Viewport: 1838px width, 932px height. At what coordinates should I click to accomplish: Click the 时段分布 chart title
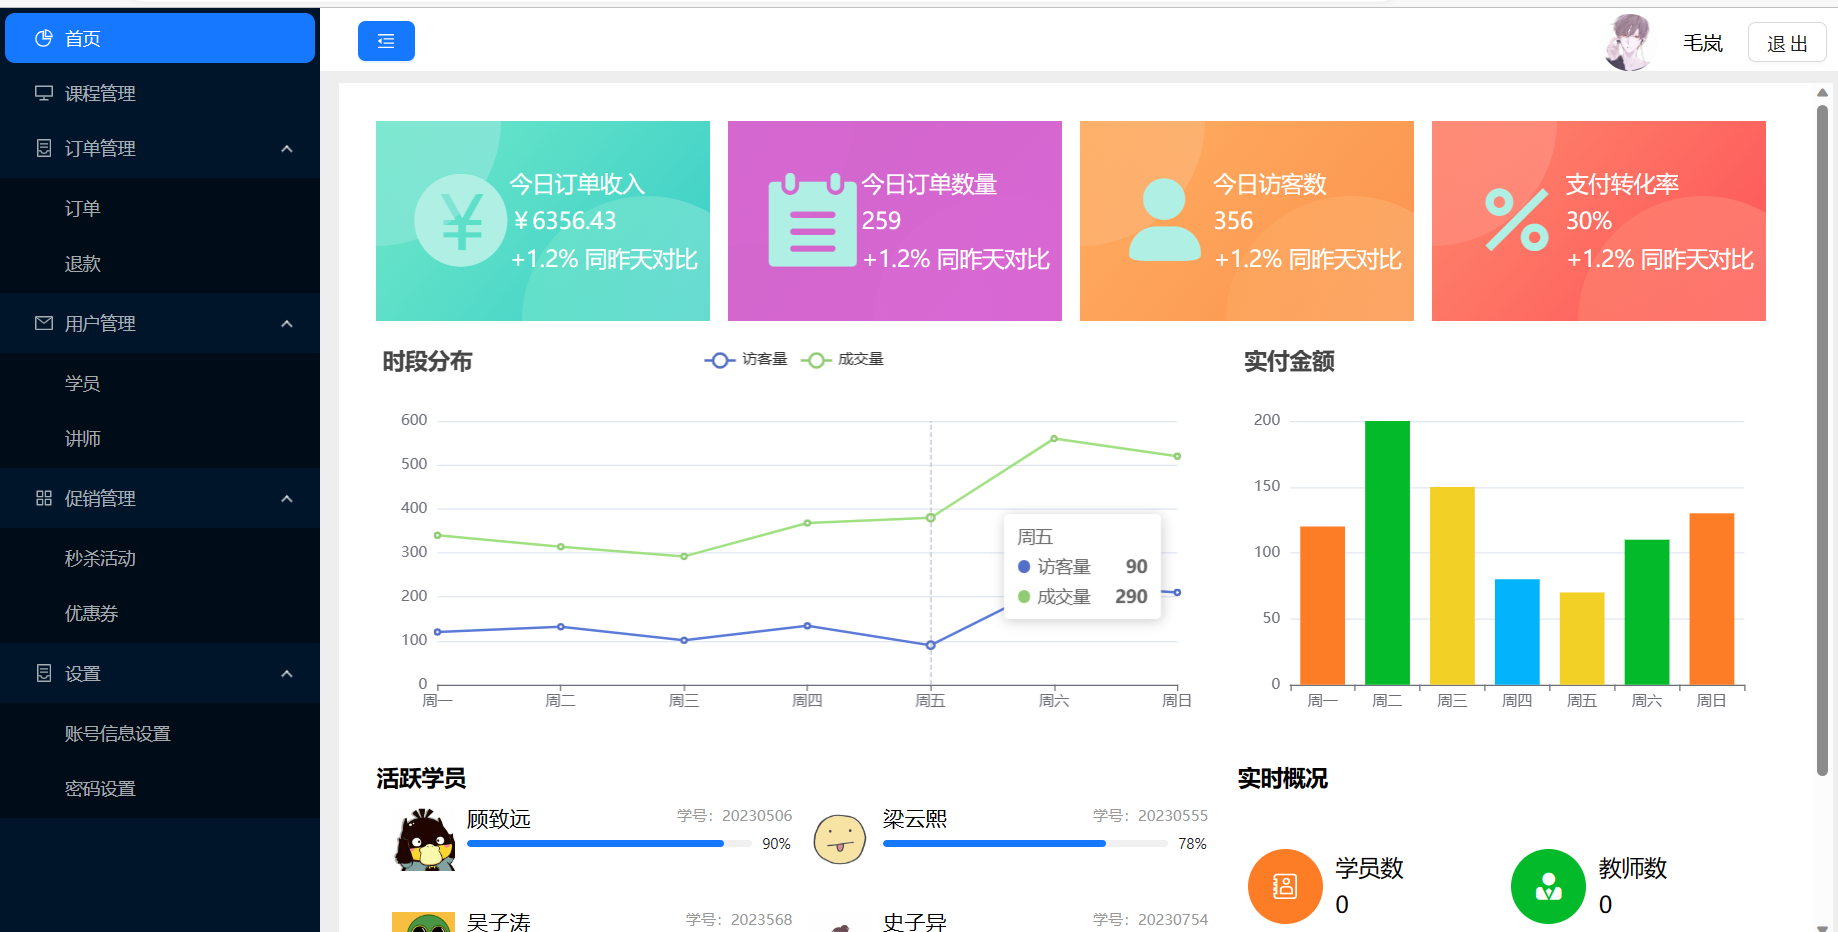[x=427, y=362]
